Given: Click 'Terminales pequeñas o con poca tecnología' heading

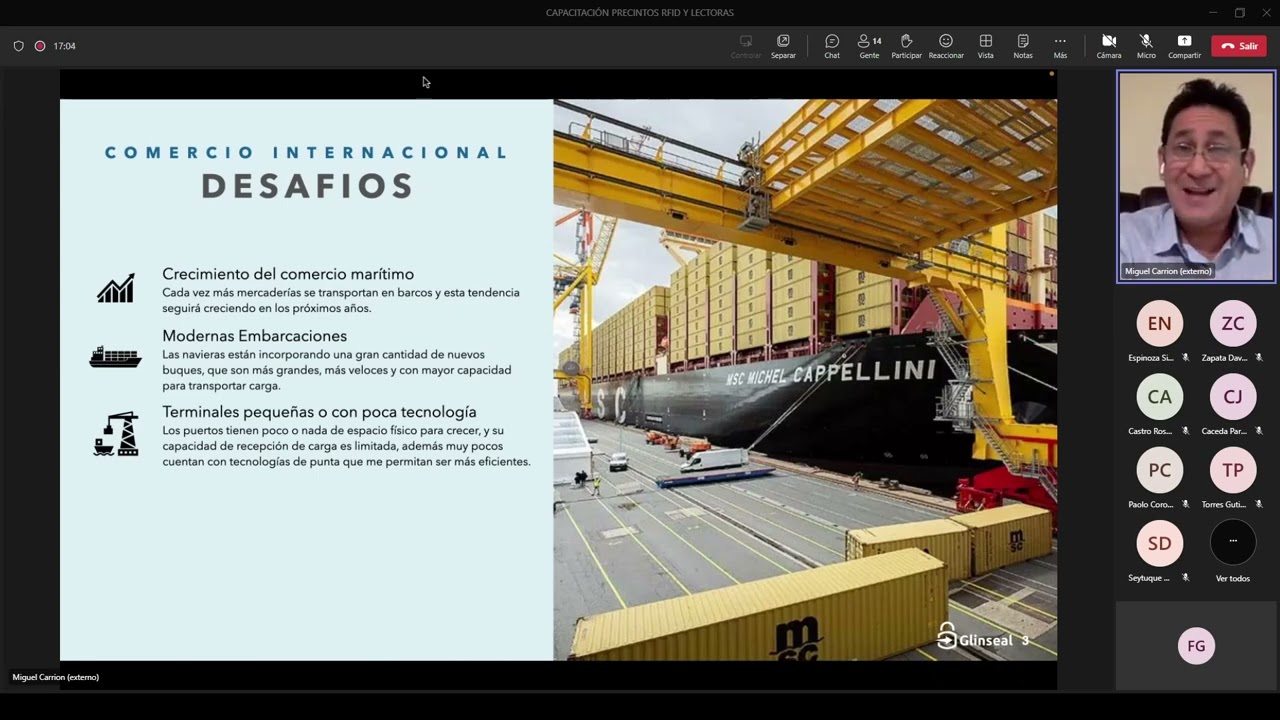Looking at the screenshot, I should pyautogui.click(x=320, y=412).
